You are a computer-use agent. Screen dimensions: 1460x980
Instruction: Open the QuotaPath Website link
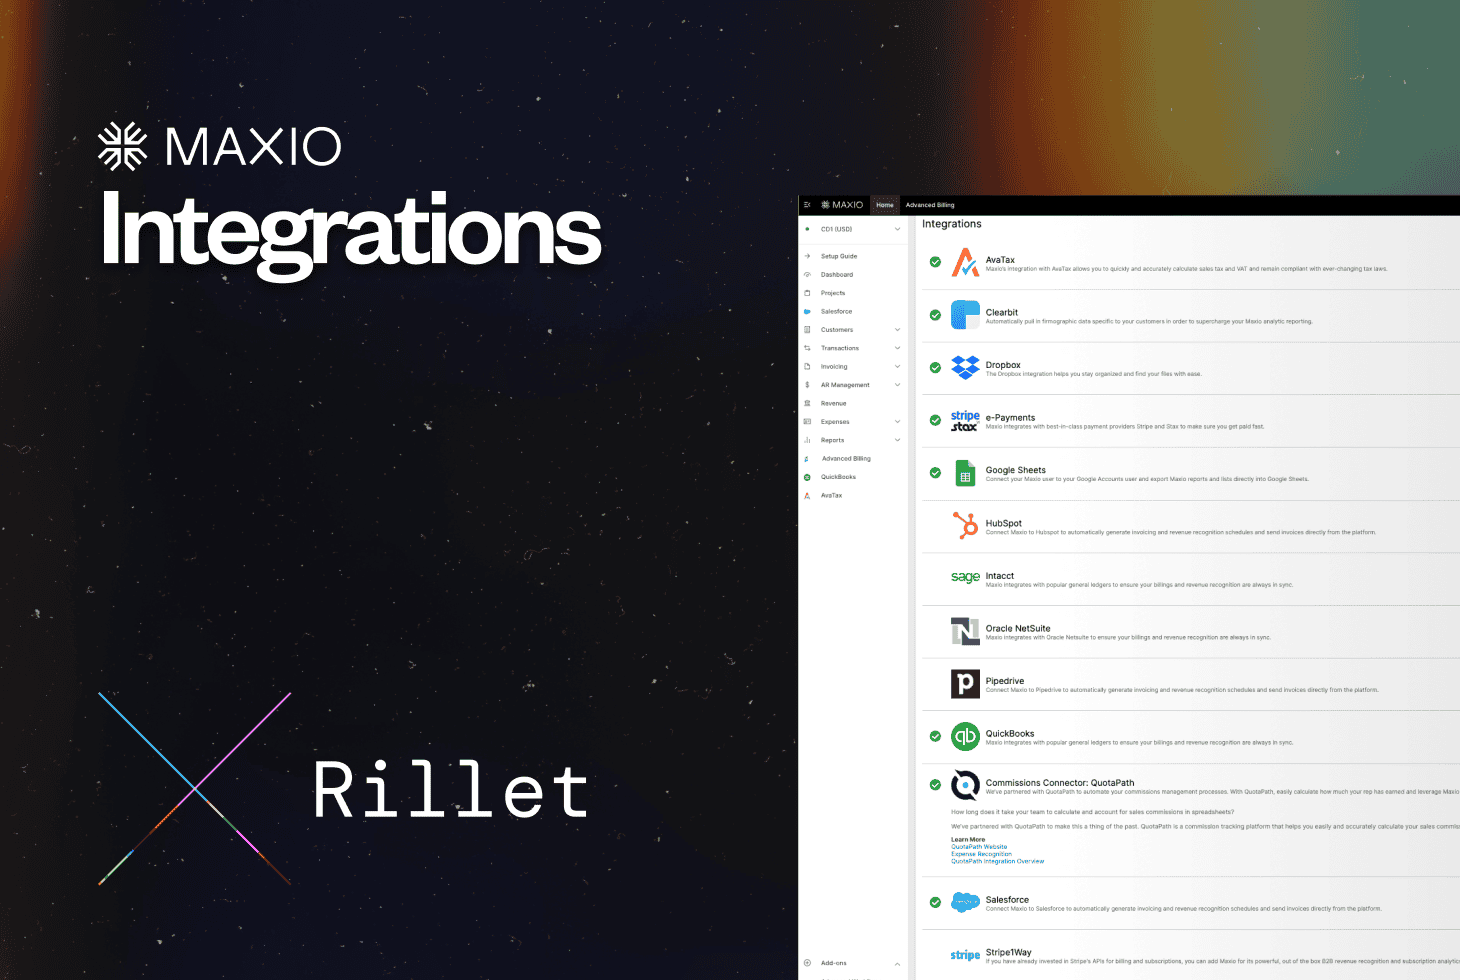tap(979, 847)
